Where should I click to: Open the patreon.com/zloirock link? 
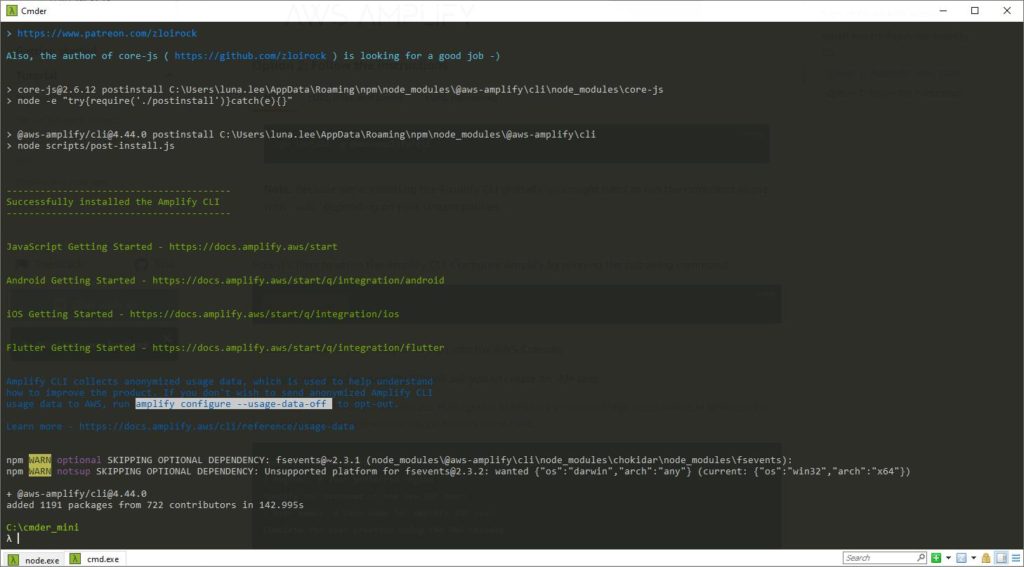tap(107, 33)
